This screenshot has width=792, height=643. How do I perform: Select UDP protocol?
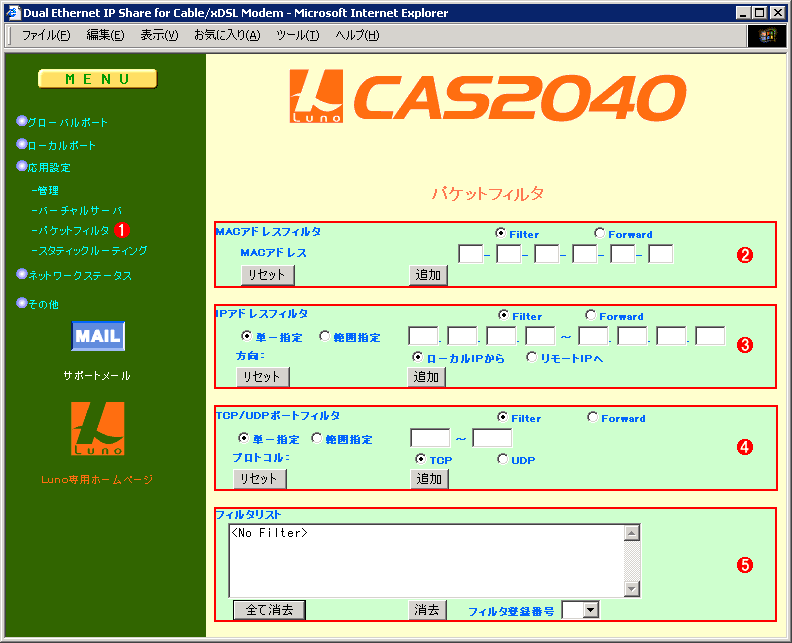(502, 459)
